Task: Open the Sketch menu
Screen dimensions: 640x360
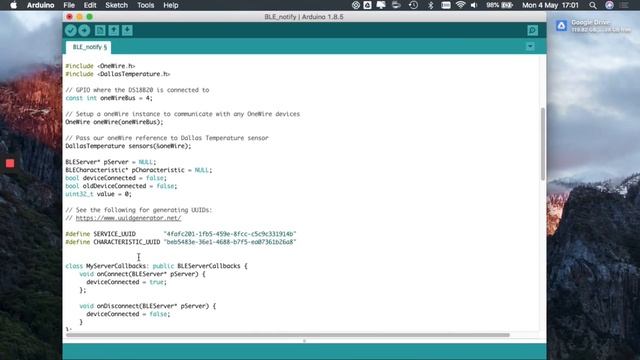Action: pos(116,5)
